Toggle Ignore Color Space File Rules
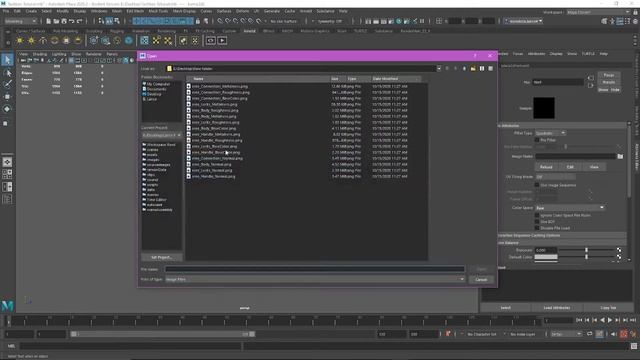This screenshot has height=360, width=640. tap(537, 215)
